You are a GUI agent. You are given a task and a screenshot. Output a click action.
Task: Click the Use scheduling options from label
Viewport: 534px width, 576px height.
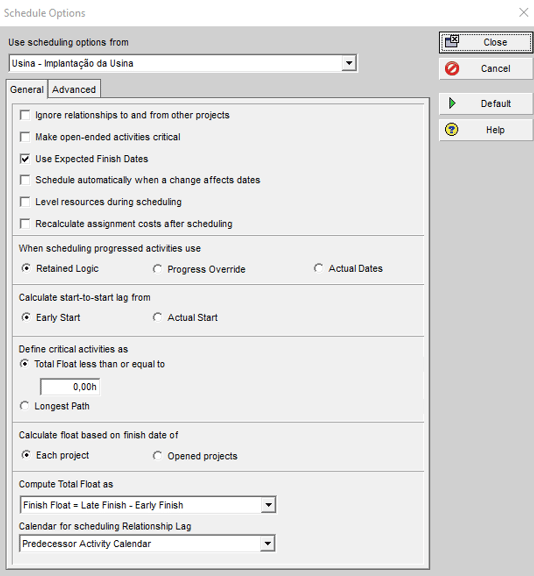point(68,42)
